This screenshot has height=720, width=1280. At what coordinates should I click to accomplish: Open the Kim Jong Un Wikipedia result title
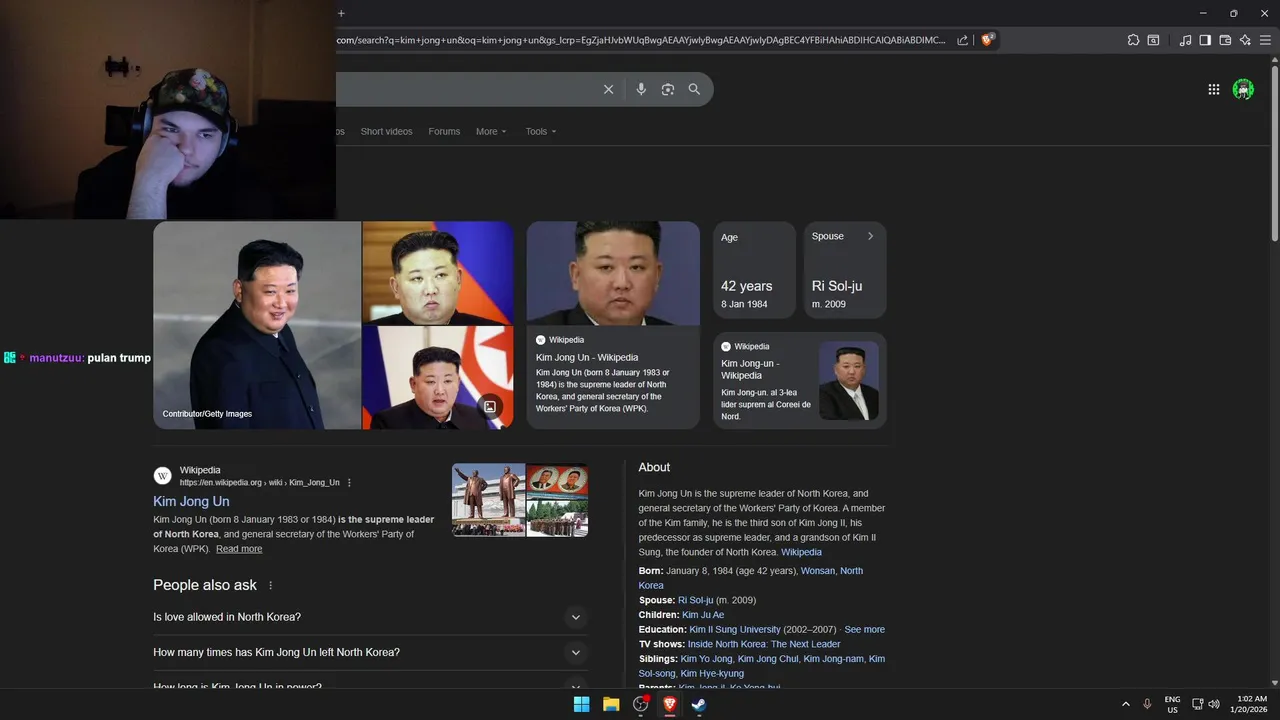tap(191, 502)
